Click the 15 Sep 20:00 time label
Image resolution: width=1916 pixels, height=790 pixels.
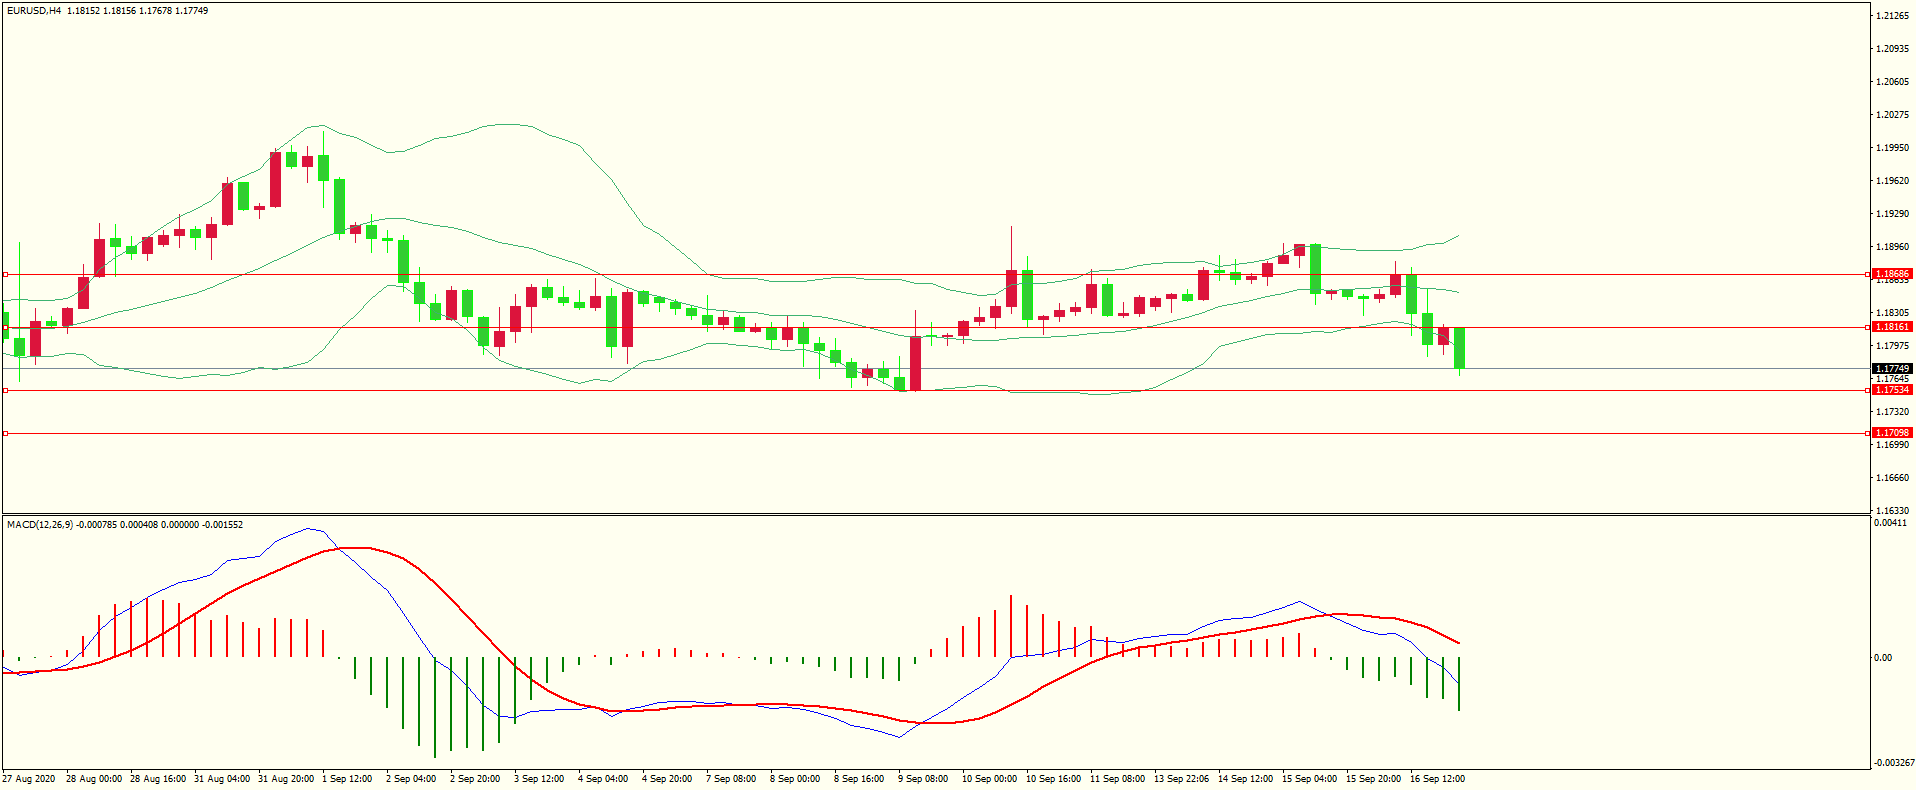[x=1374, y=779]
